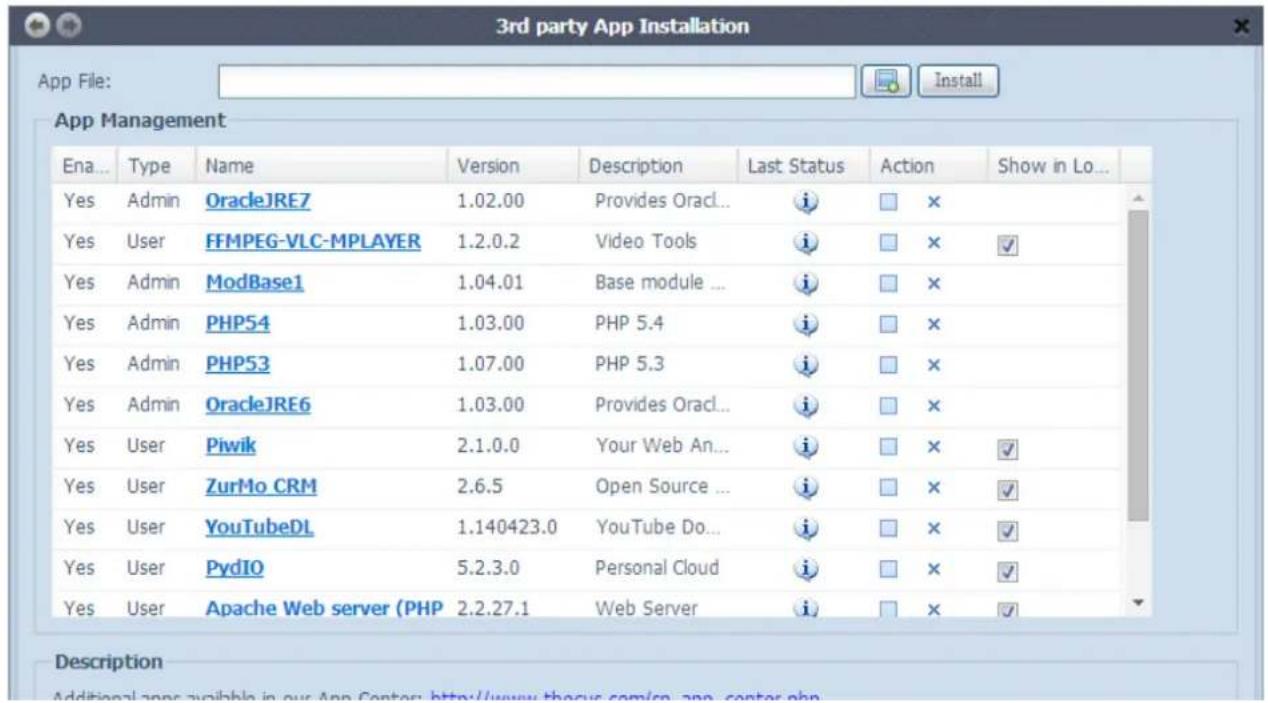Toggle Show in Login for PydIO
This screenshot has width=1268, height=703.
tap(1008, 572)
